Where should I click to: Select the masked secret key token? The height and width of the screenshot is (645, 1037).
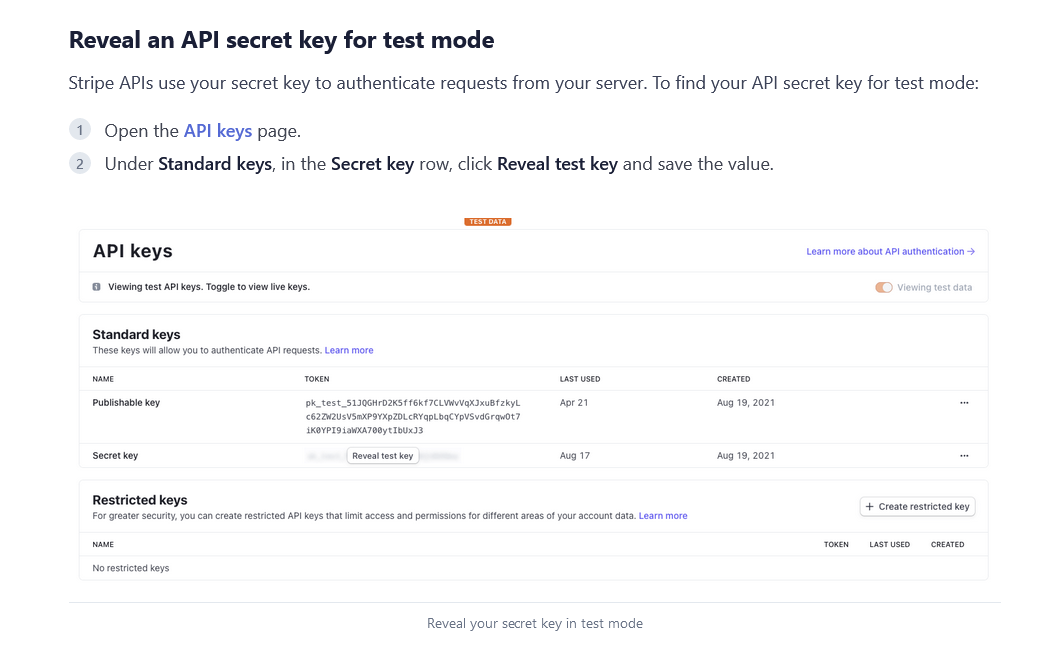click(330, 455)
